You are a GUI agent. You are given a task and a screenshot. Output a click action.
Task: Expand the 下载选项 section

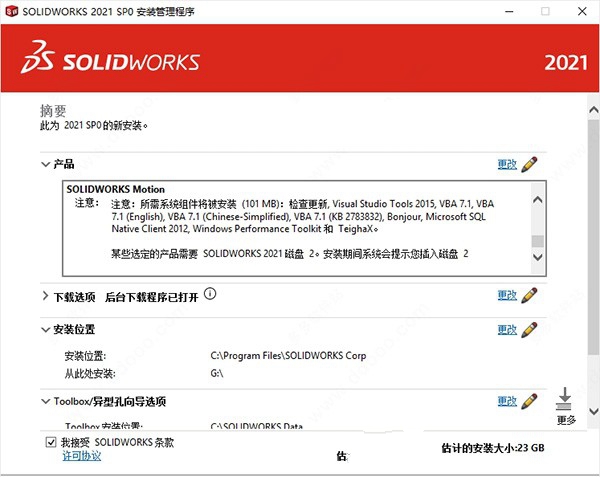pyautogui.click(x=46, y=296)
